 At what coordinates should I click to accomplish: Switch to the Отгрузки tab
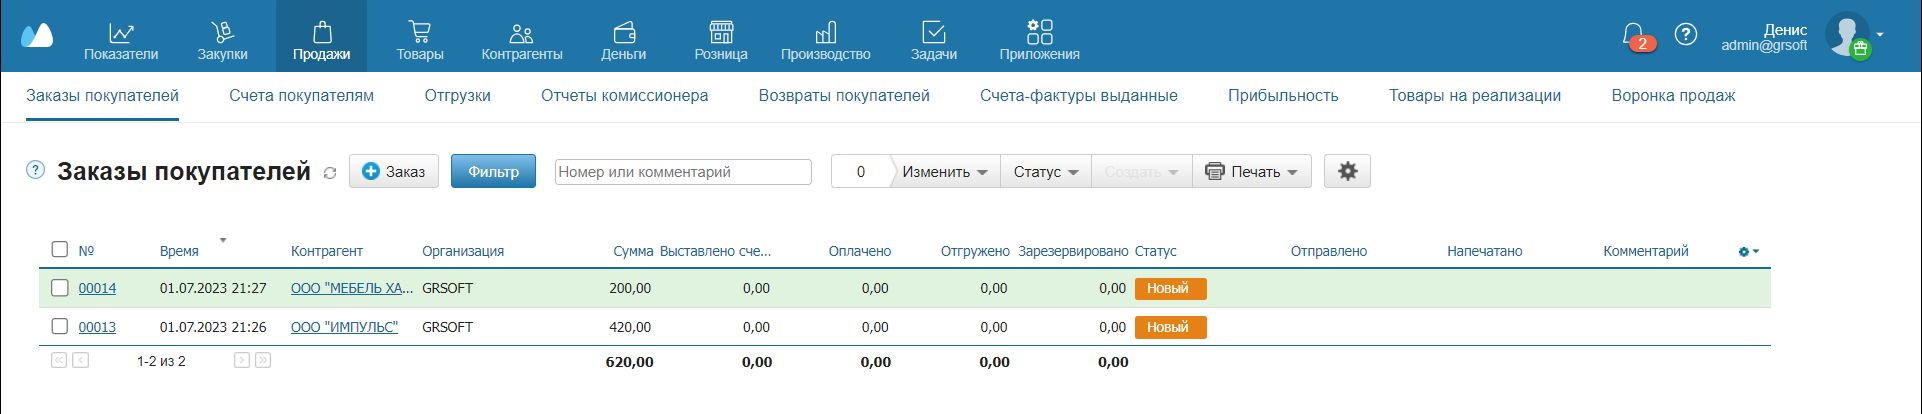click(457, 96)
